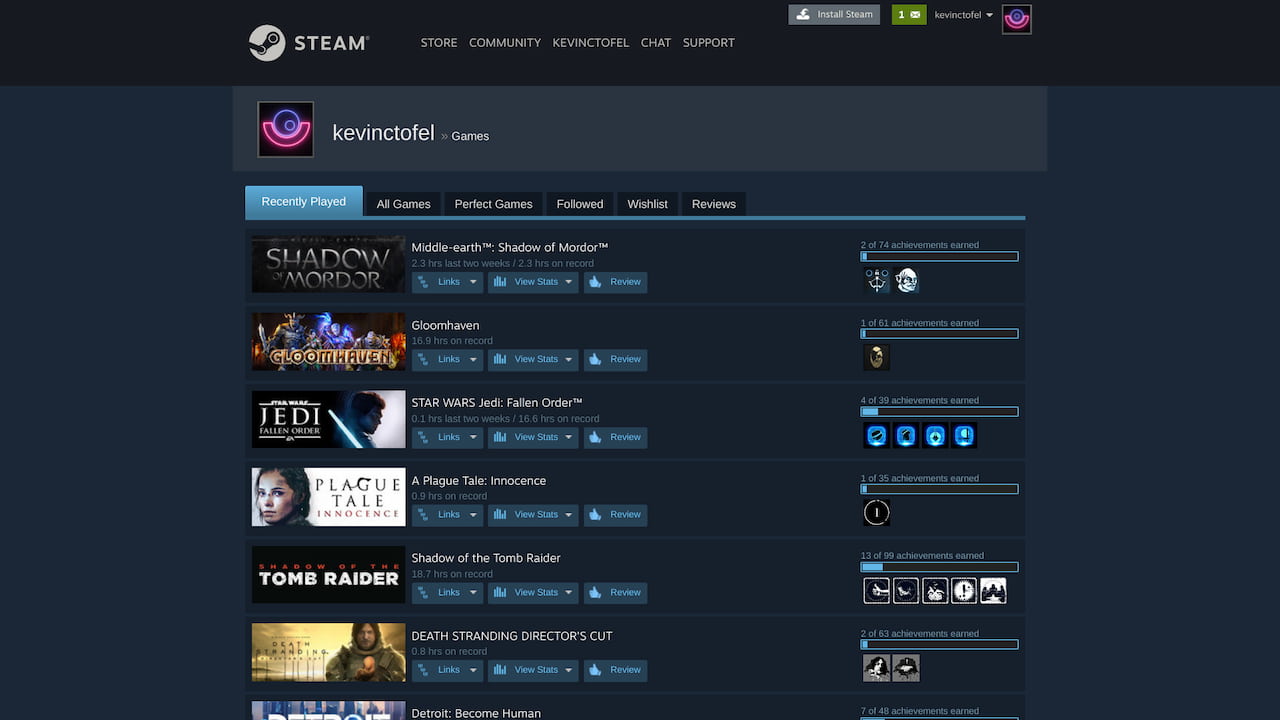1280x720 pixels.
Task: Click the large kevinctofel profile avatar
Action: (286, 129)
